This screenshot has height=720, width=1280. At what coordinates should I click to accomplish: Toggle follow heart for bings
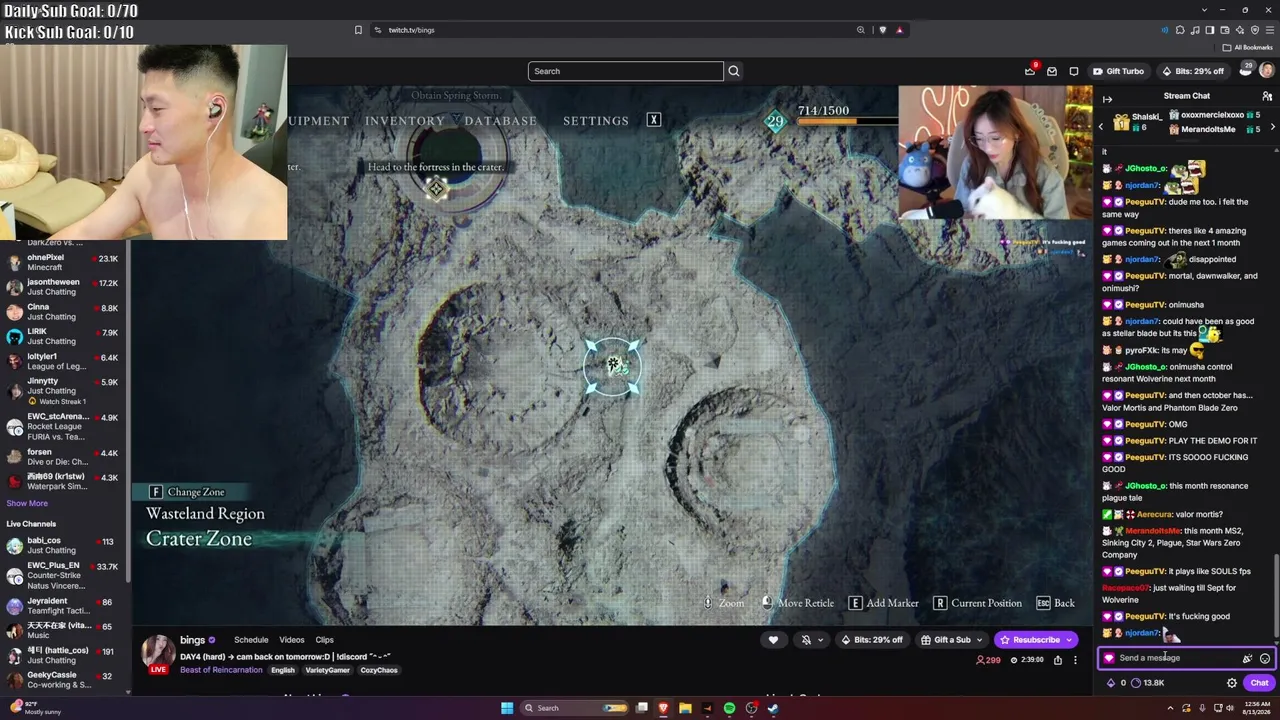[773, 640]
